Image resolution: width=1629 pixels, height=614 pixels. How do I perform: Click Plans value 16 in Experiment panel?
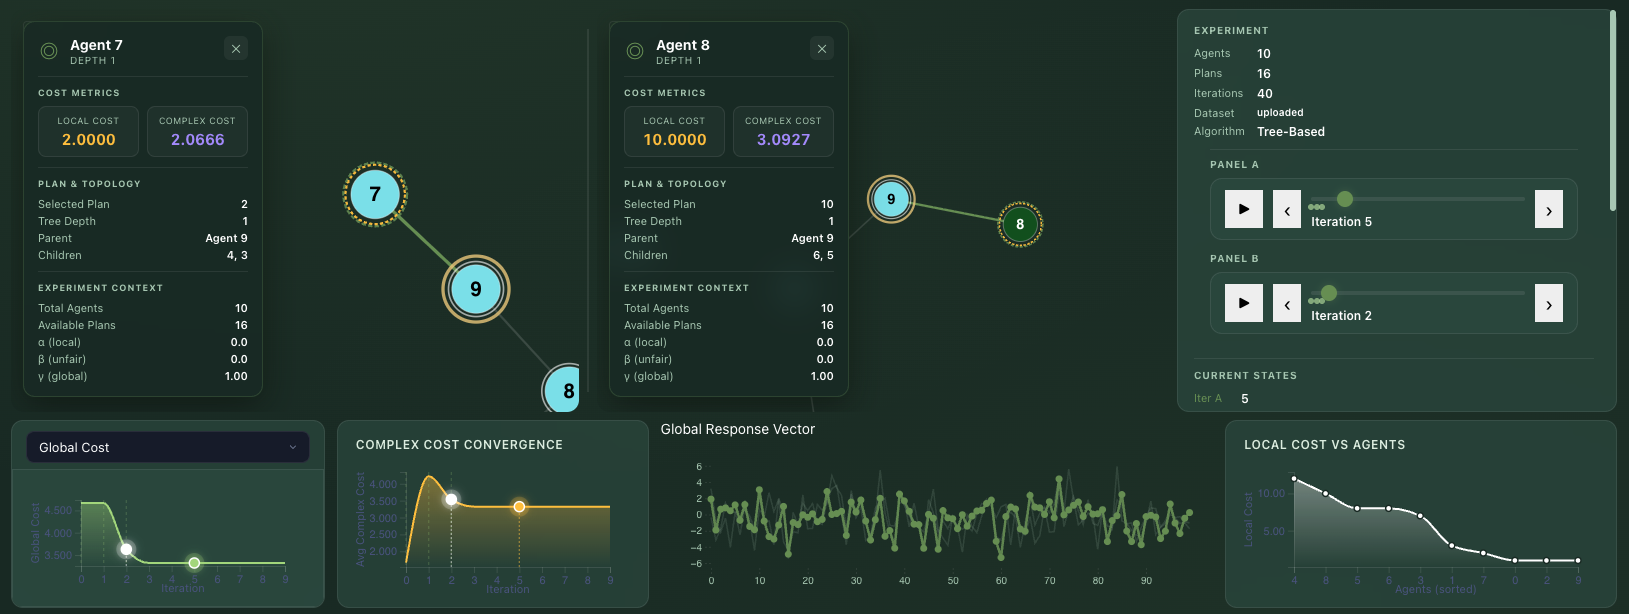click(1264, 74)
